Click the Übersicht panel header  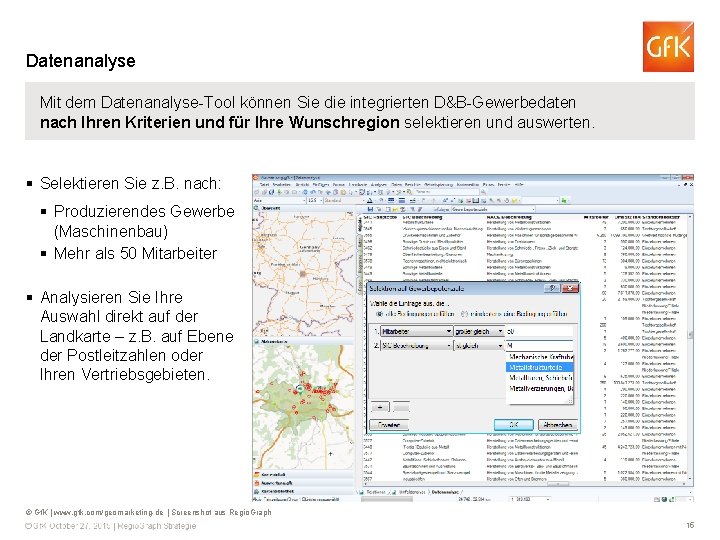(x=303, y=208)
